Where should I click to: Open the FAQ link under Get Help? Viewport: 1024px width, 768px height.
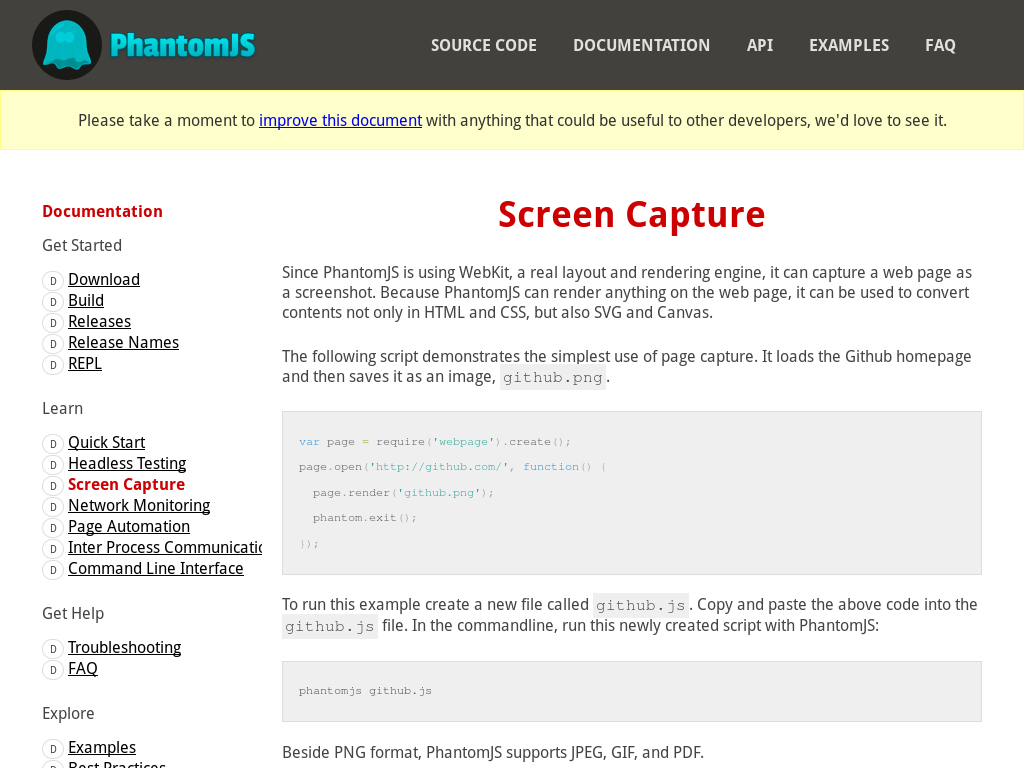(82, 668)
